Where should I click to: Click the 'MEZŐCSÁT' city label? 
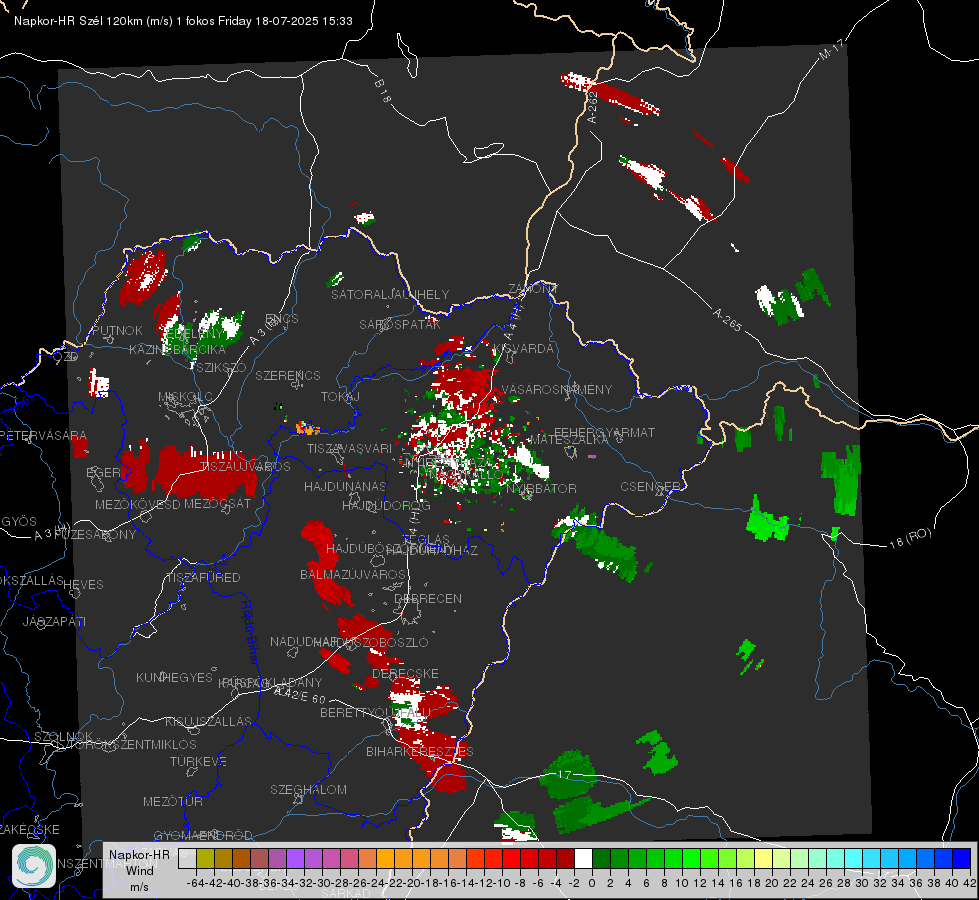(x=217, y=503)
